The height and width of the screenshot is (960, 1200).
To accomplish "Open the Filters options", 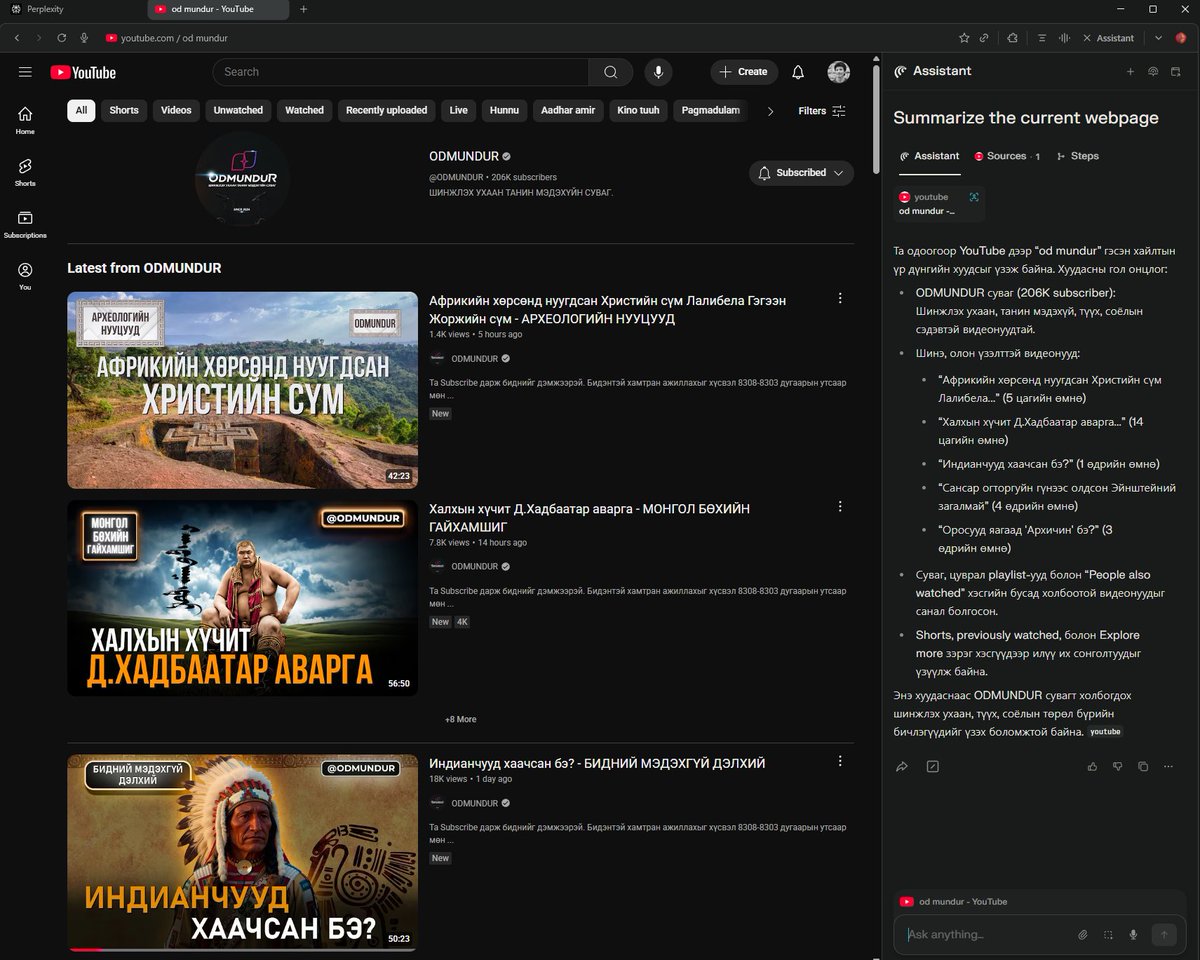I will point(822,111).
